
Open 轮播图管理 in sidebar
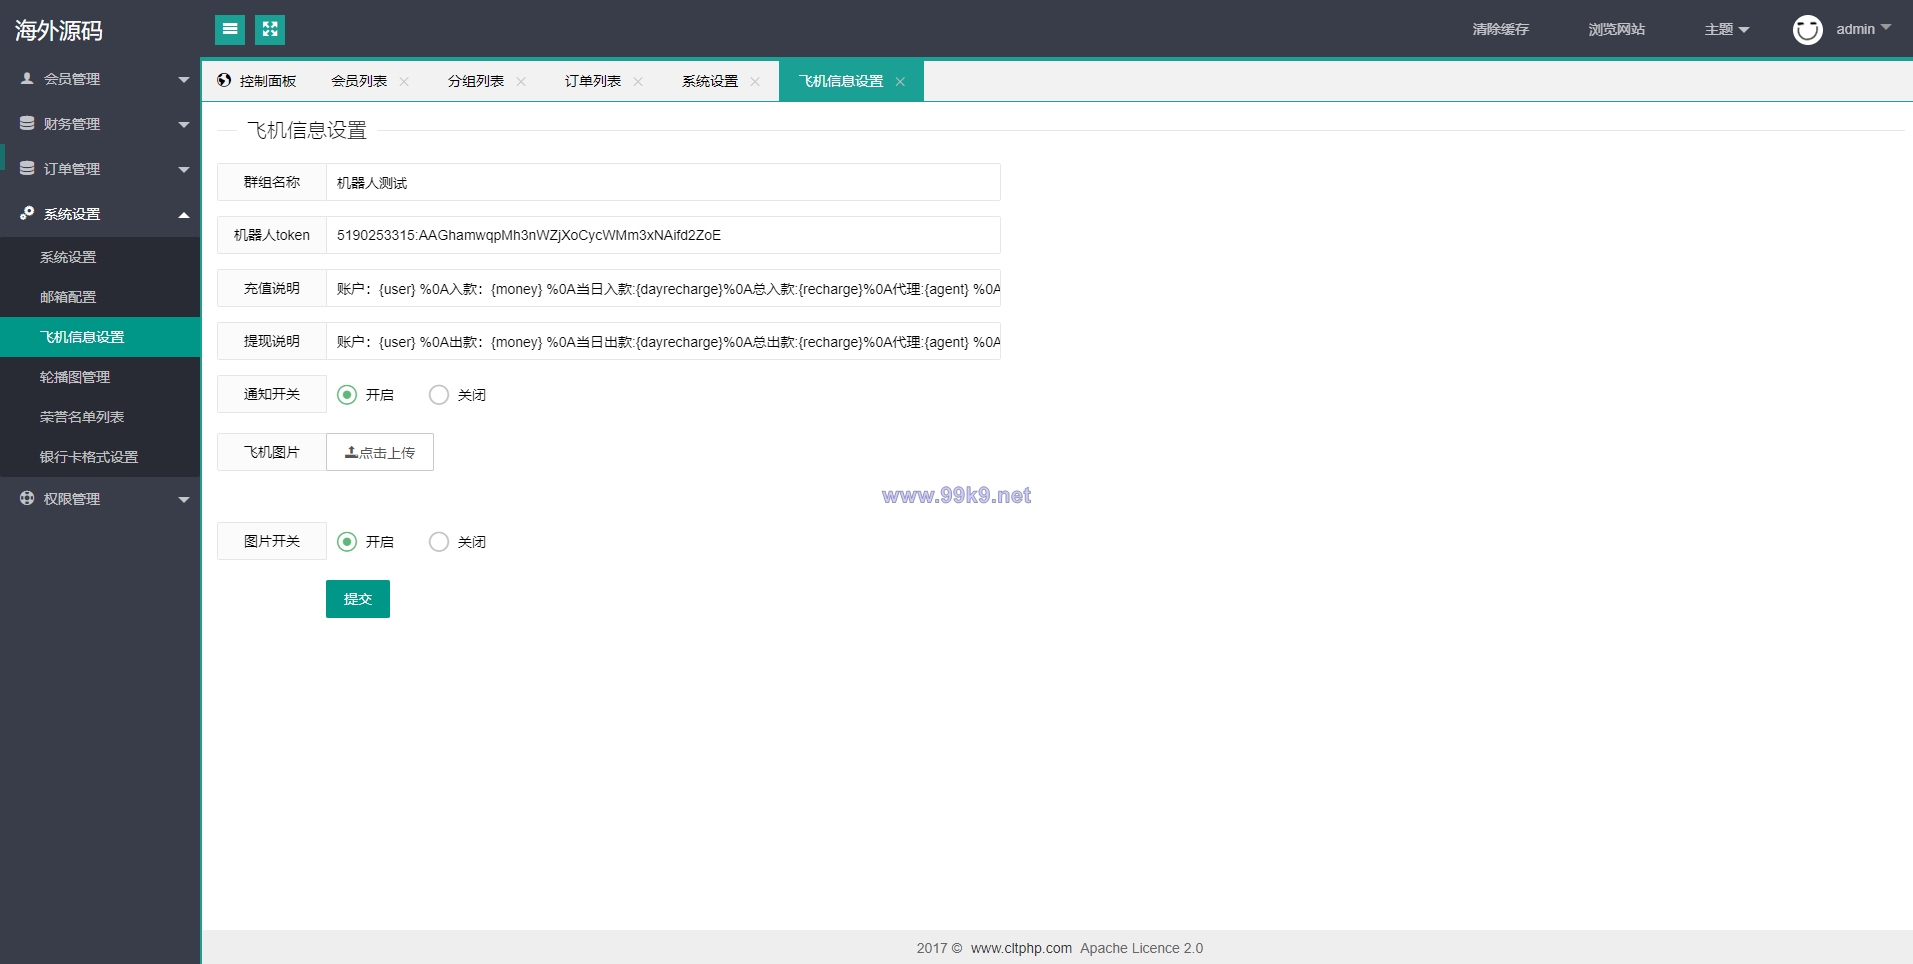click(x=100, y=377)
